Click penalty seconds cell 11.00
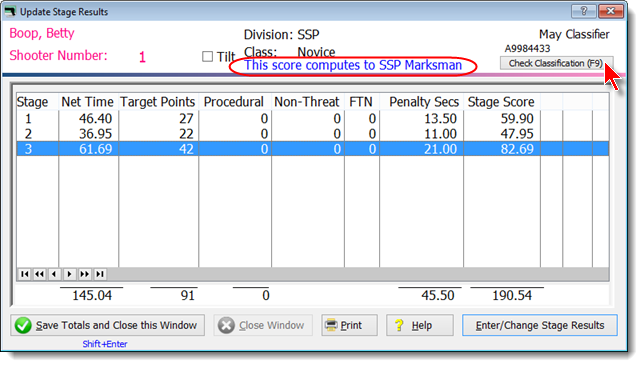The height and width of the screenshot is (367, 643). click(440, 134)
